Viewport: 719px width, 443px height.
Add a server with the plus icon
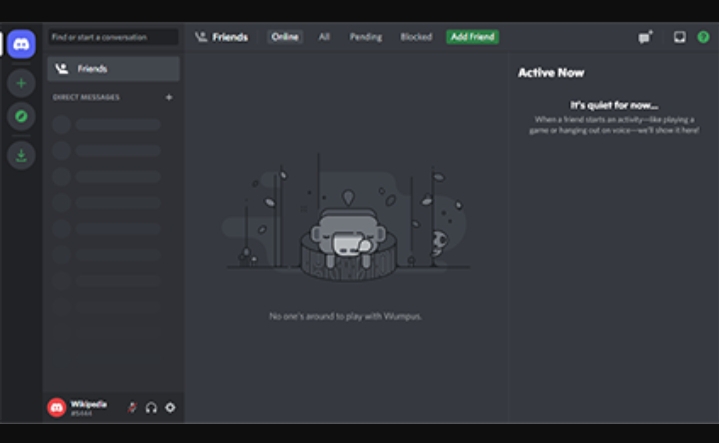21,83
